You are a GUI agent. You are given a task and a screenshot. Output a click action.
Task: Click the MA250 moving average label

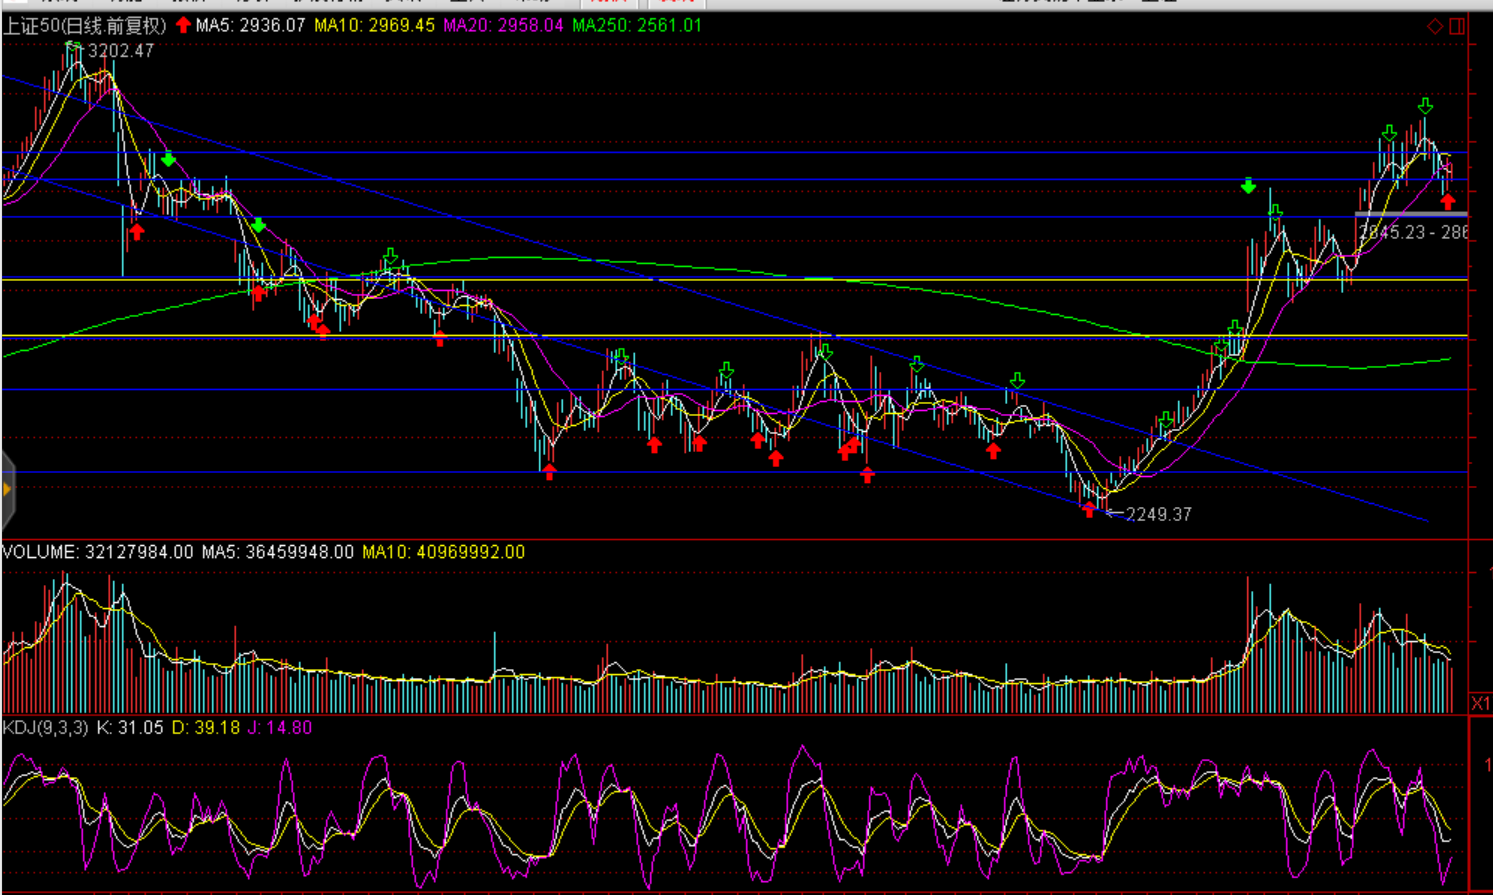(x=636, y=26)
